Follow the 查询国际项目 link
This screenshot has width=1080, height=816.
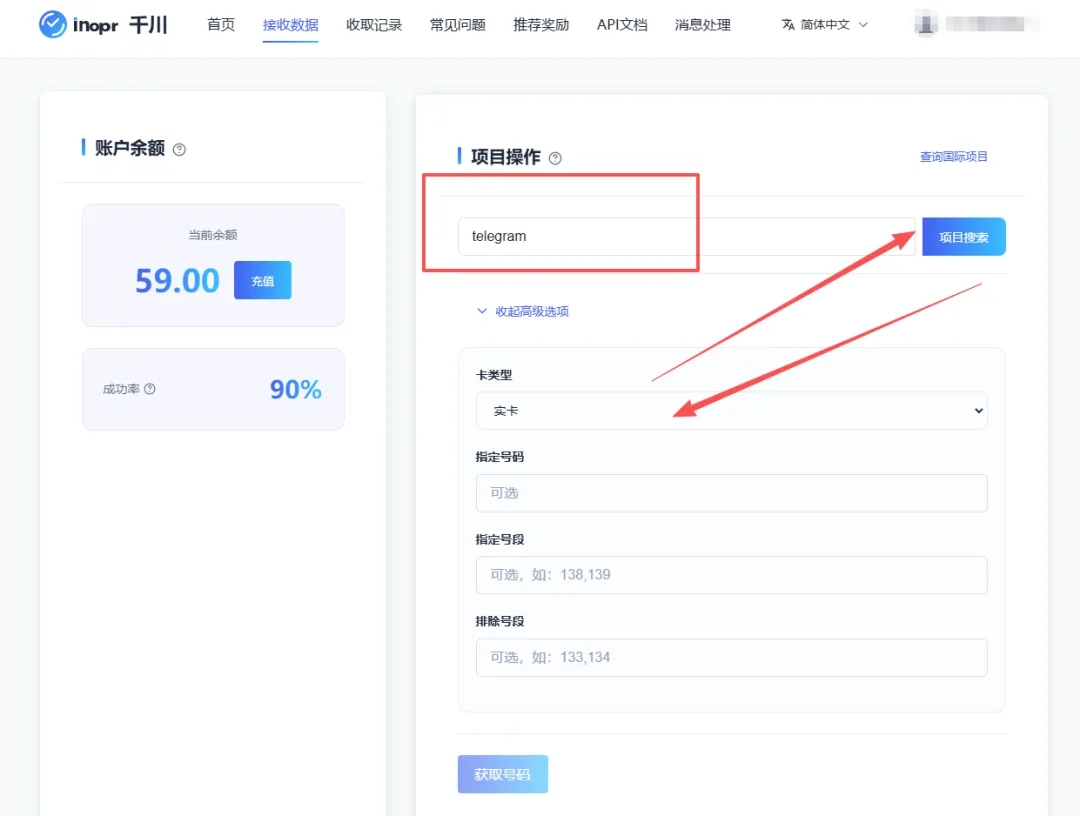(953, 157)
